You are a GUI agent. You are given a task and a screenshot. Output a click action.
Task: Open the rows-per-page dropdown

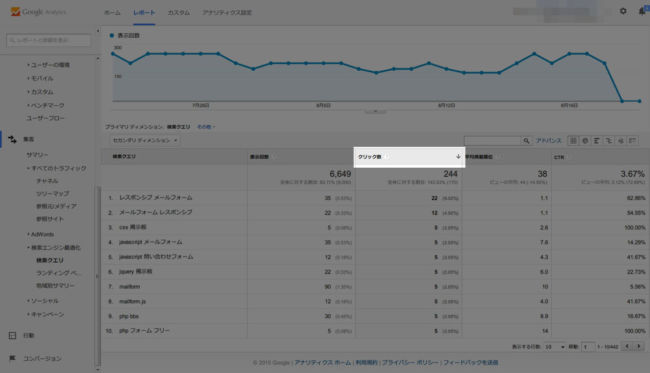coord(555,346)
